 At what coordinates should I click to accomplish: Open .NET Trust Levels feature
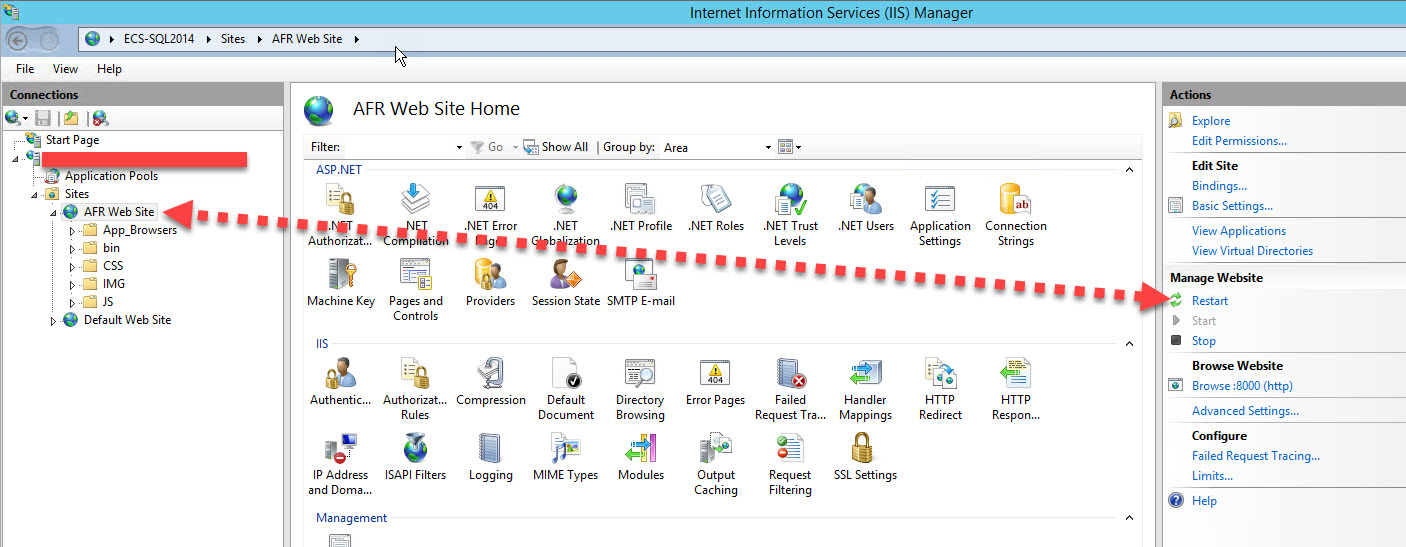pos(790,214)
